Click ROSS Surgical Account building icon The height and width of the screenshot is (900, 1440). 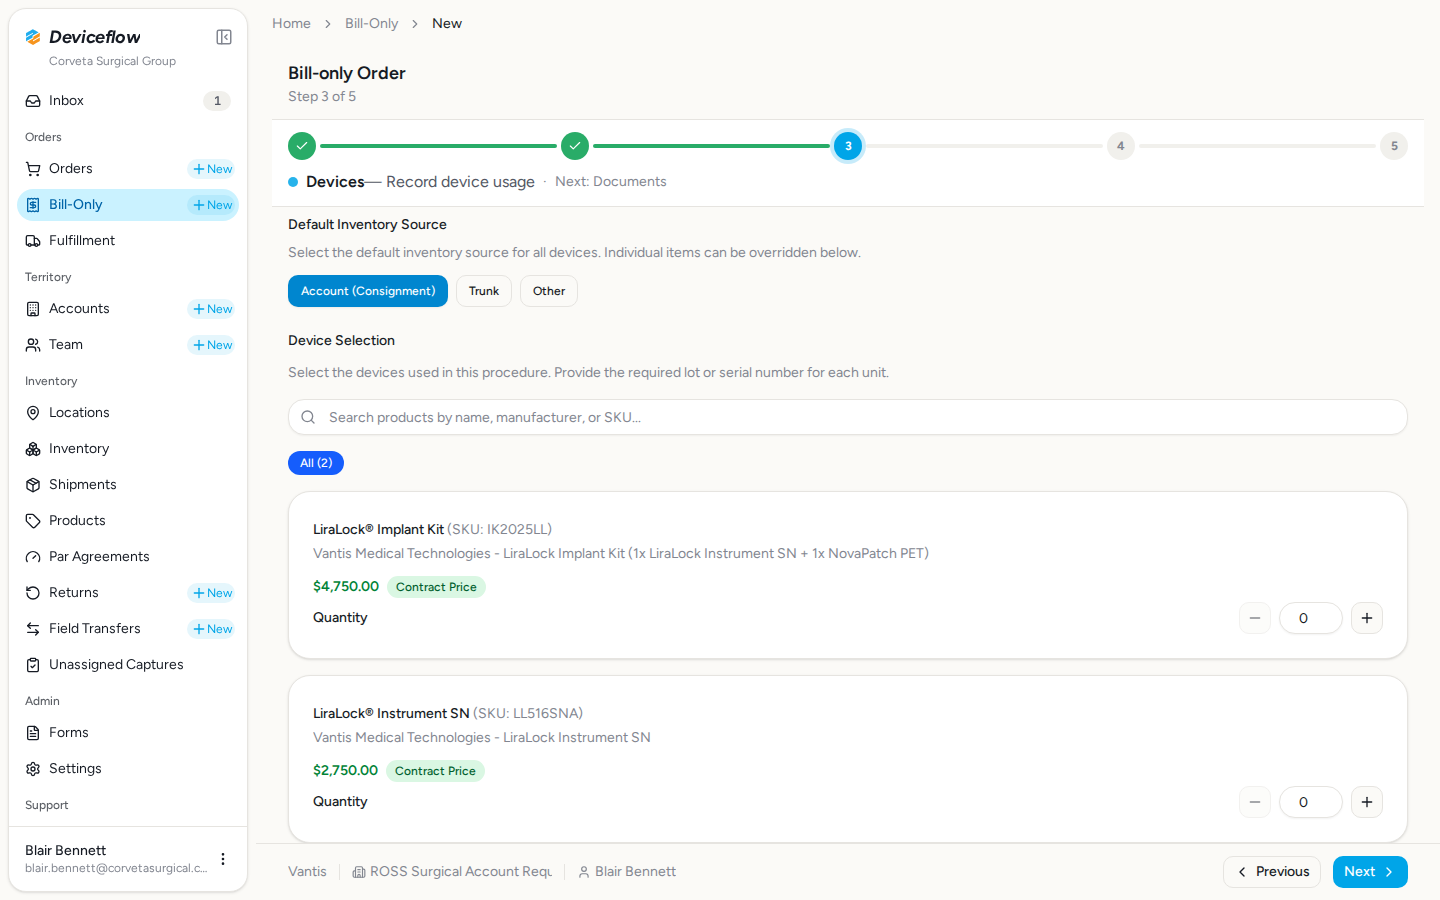tap(359, 872)
